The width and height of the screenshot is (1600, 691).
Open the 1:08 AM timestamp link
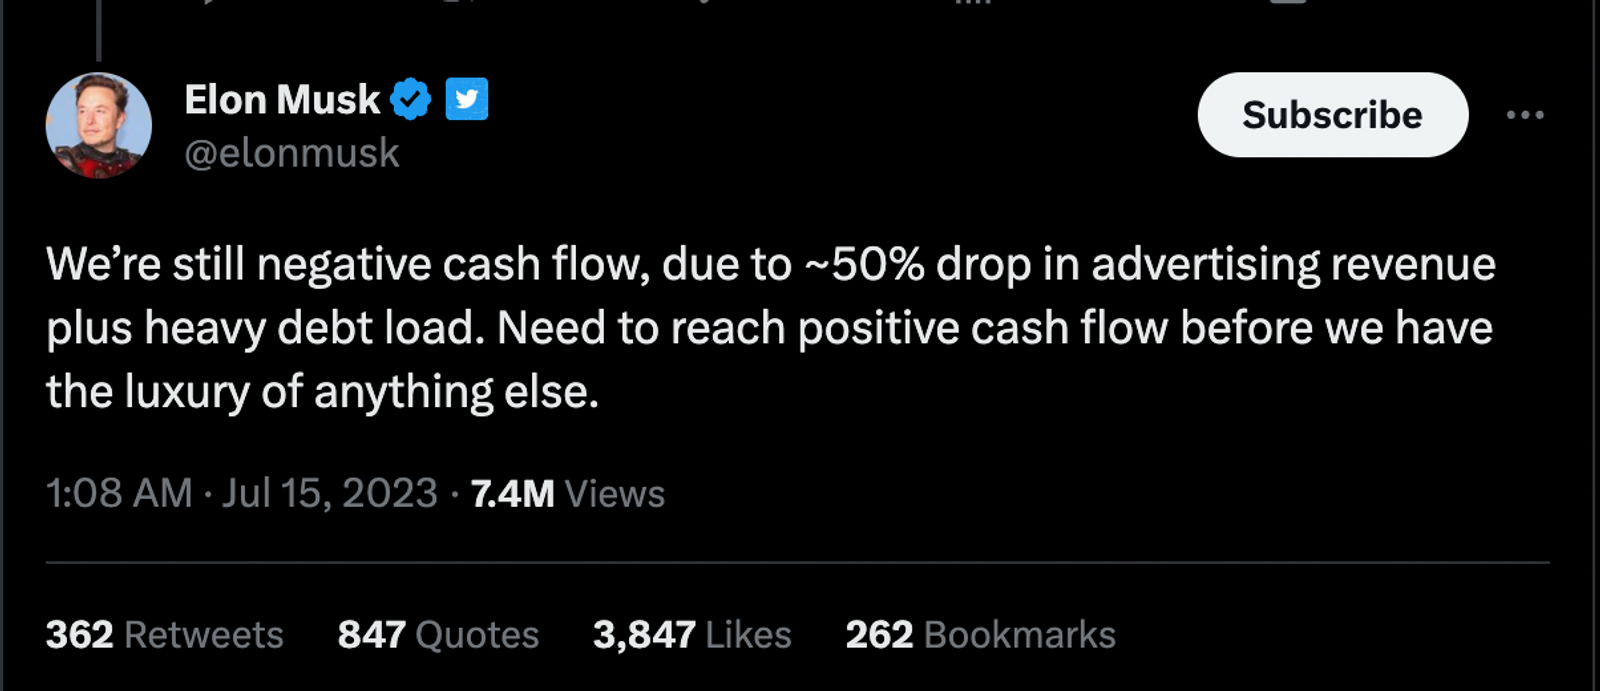(119, 493)
